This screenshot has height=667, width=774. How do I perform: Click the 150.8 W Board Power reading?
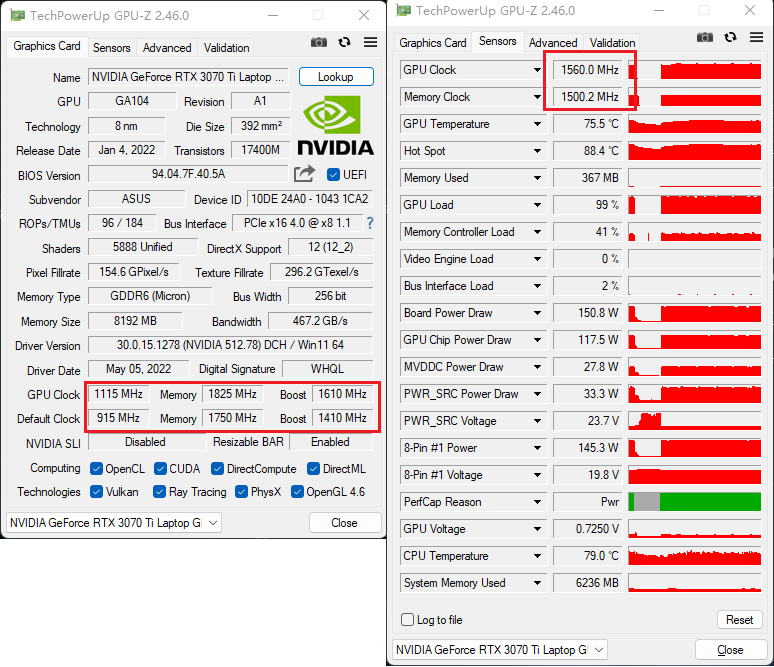[x=587, y=313]
